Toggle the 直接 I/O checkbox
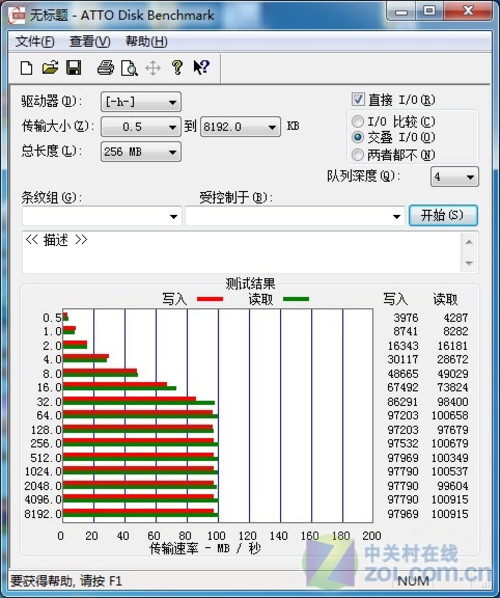500x598 pixels. point(358,99)
